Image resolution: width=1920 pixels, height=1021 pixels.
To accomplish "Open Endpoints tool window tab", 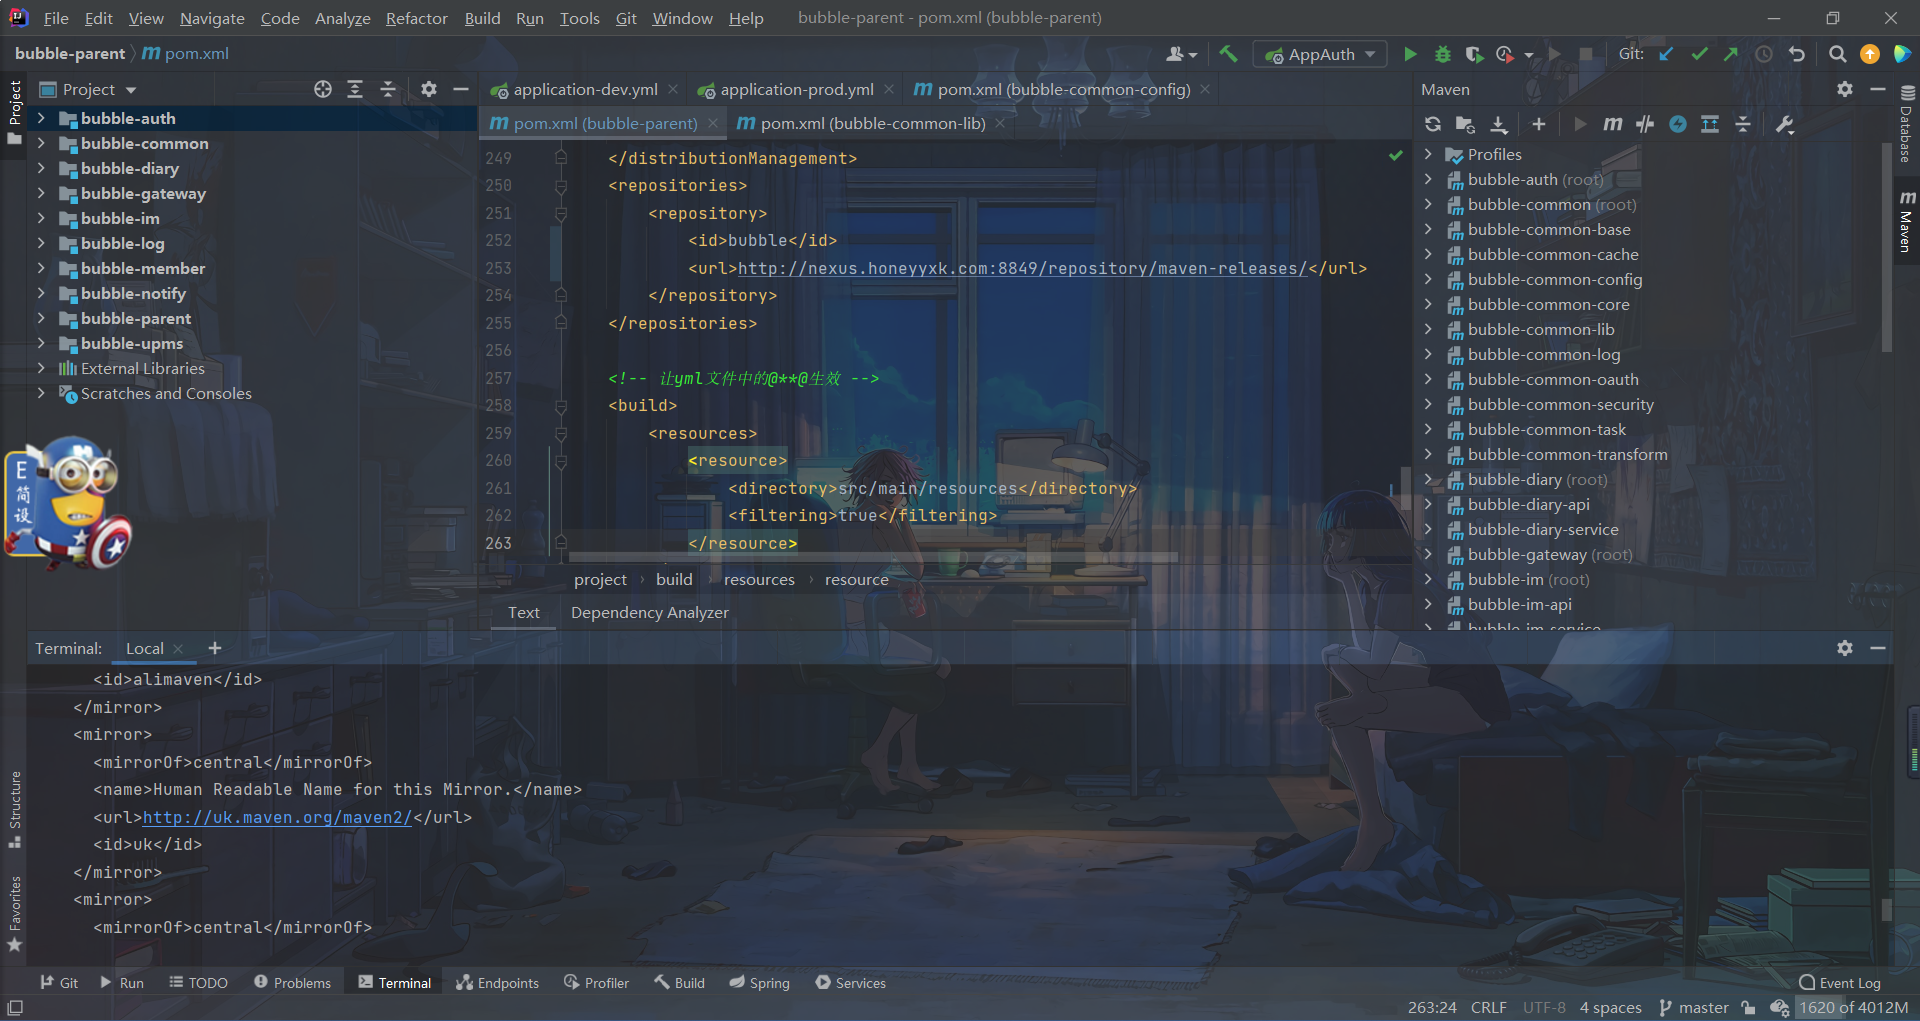I will tap(498, 983).
